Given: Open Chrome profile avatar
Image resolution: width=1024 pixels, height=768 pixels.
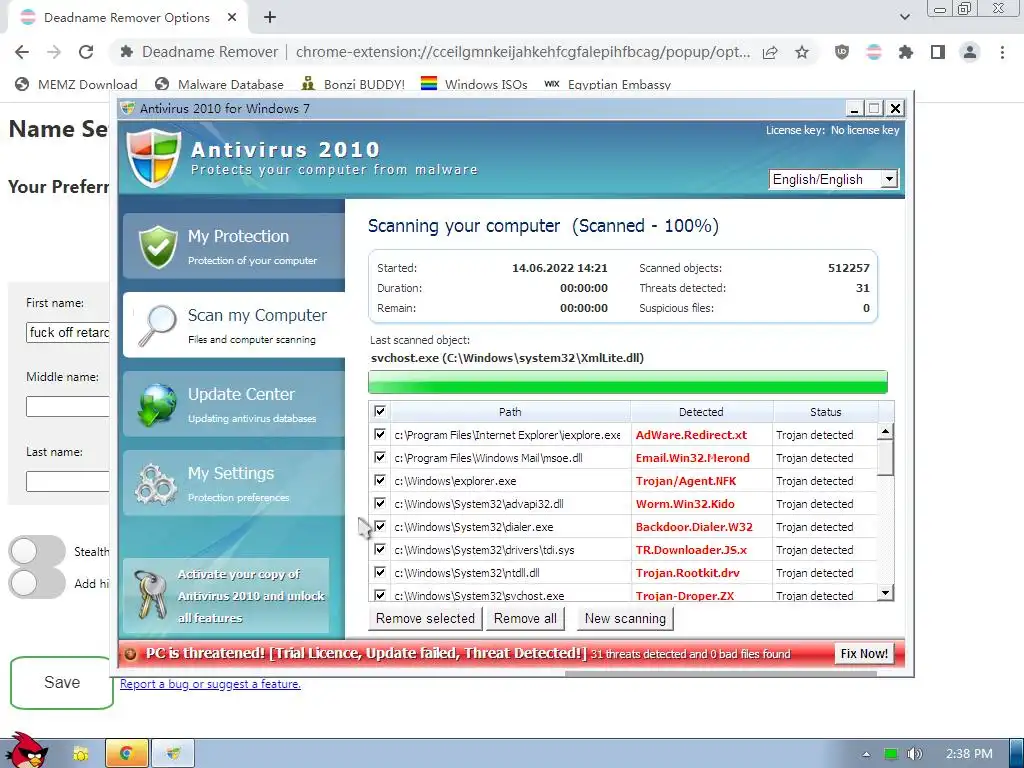Looking at the screenshot, I should 970,52.
